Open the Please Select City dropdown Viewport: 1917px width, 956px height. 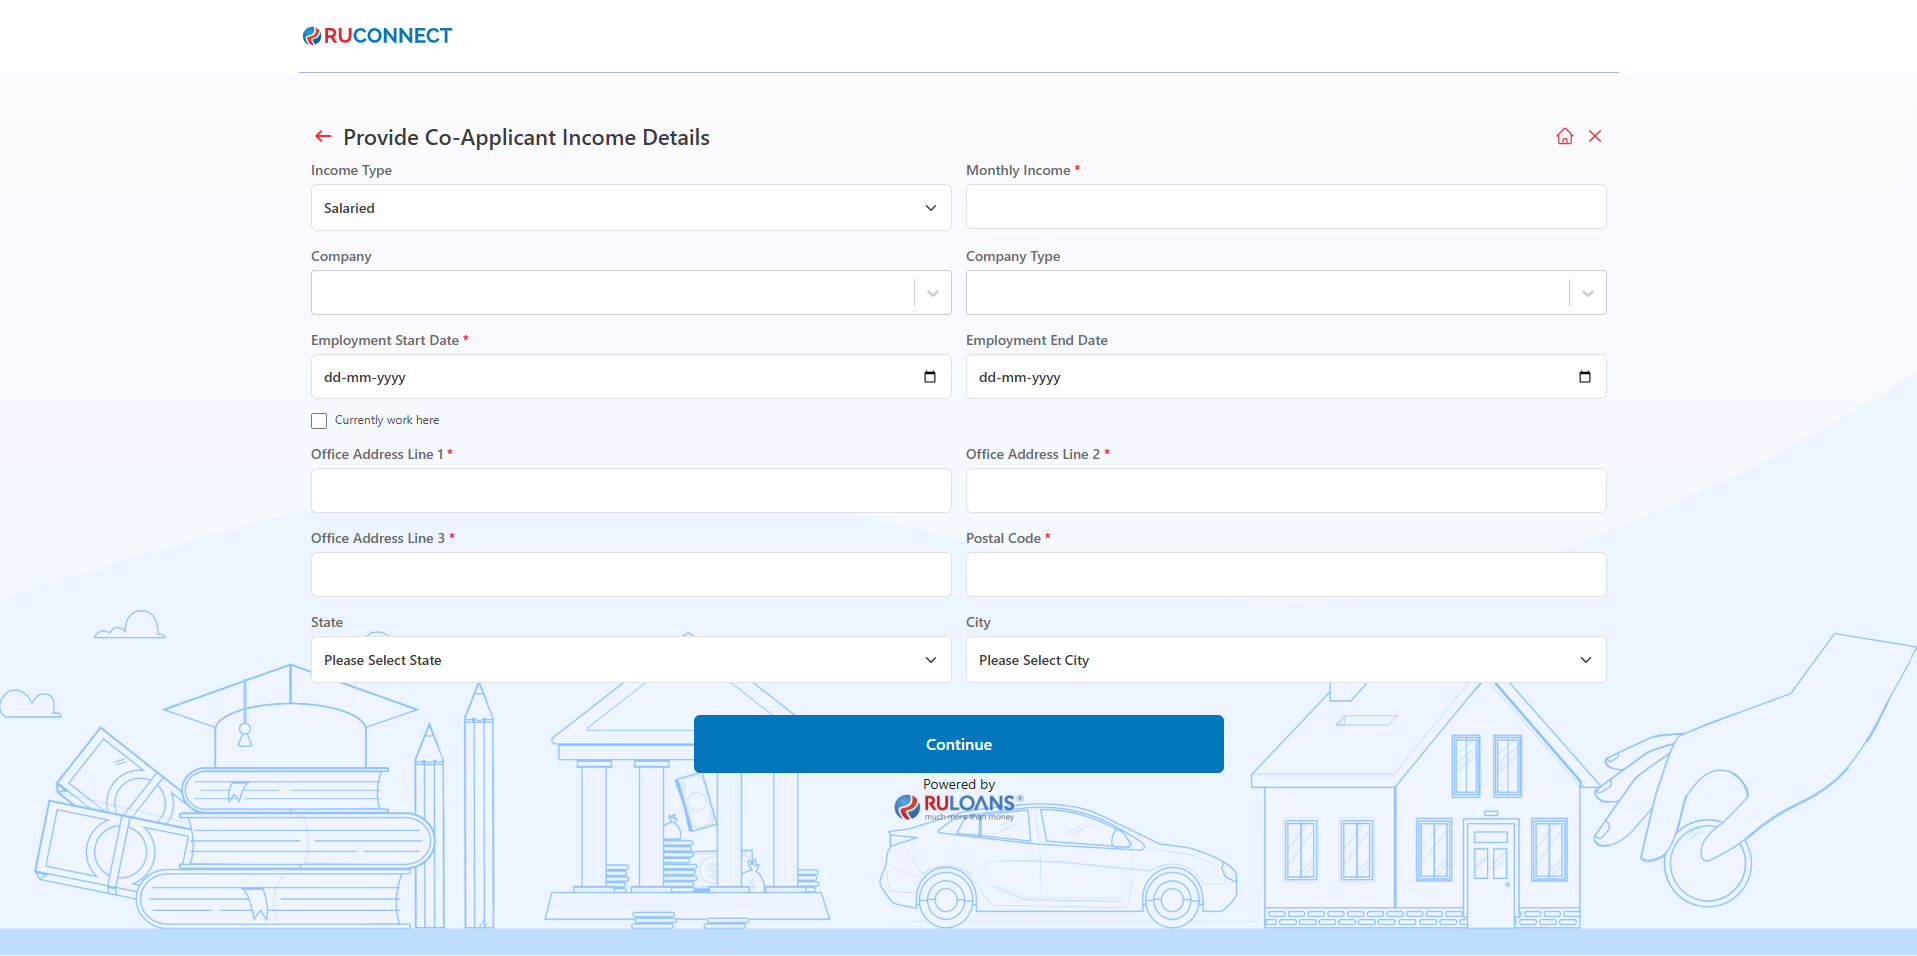click(1285, 660)
